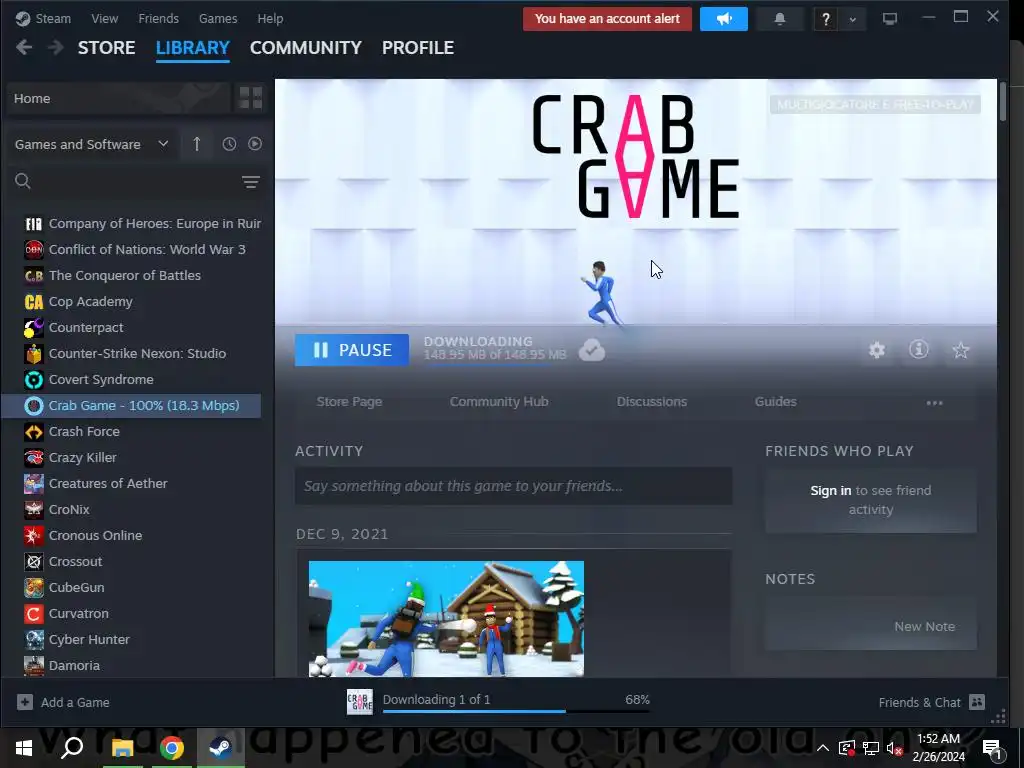Open the Games menu
Screen dimensions: 1024x768
click(x=218, y=18)
